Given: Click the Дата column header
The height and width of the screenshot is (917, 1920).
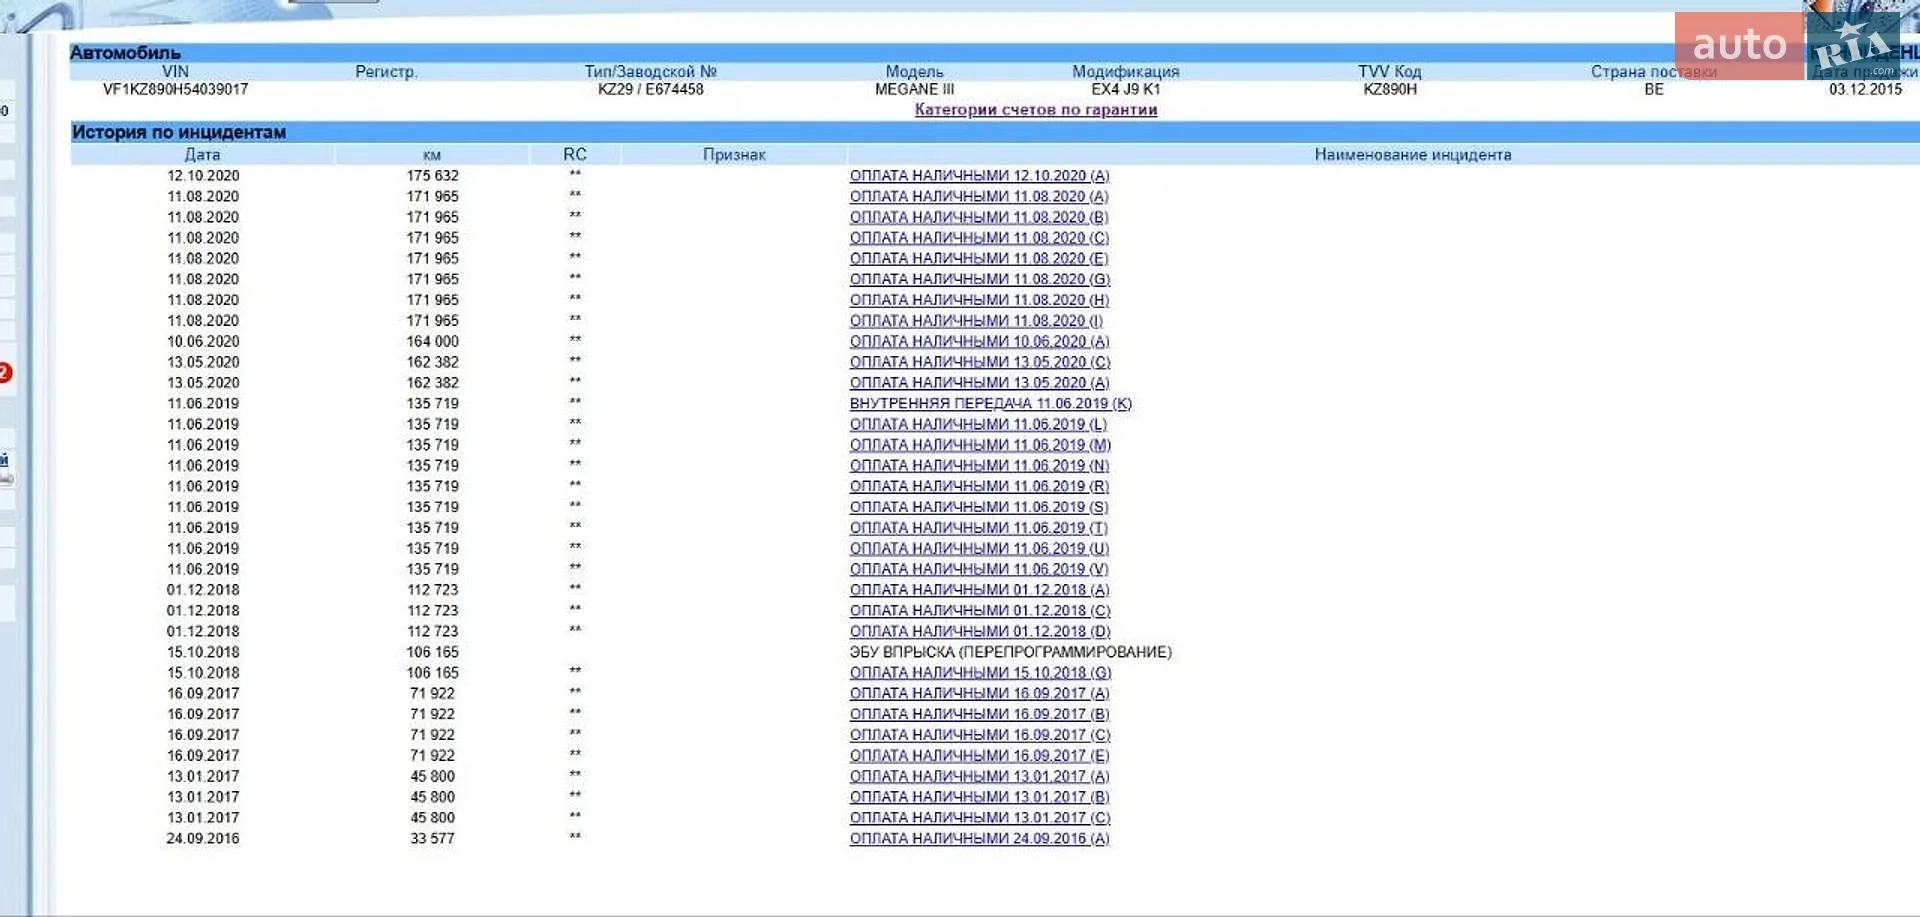Looking at the screenshot, I should tap(202, 155).
